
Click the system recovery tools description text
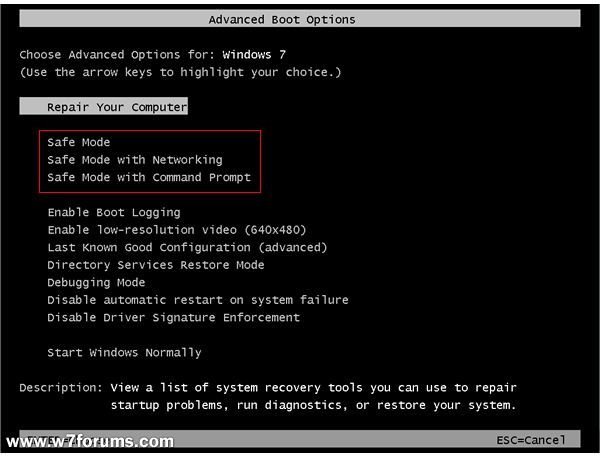(313, 397)
